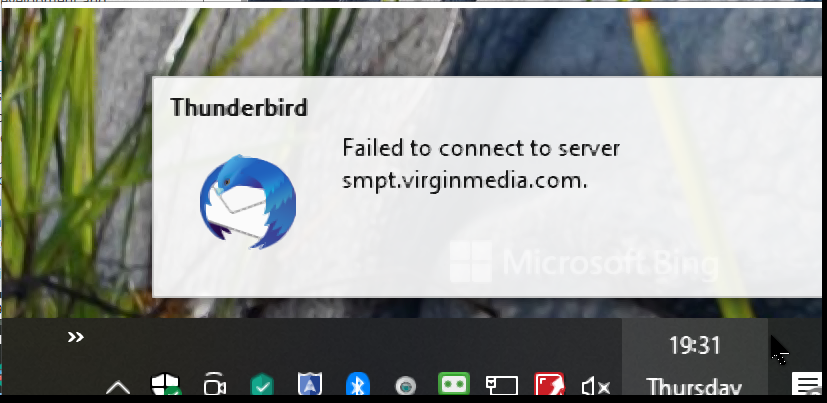
Task: Click the 'Failed to connect to server' message
Action: (x=480, y=148)
